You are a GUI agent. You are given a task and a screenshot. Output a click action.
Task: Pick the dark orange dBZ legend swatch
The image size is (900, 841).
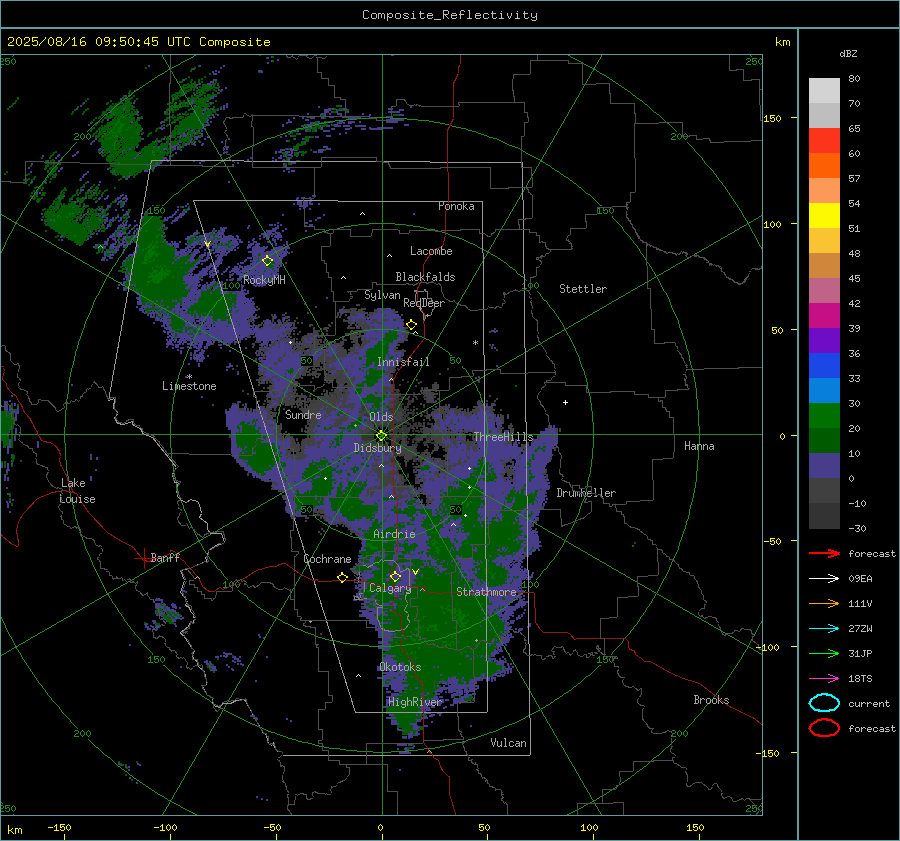824,166
